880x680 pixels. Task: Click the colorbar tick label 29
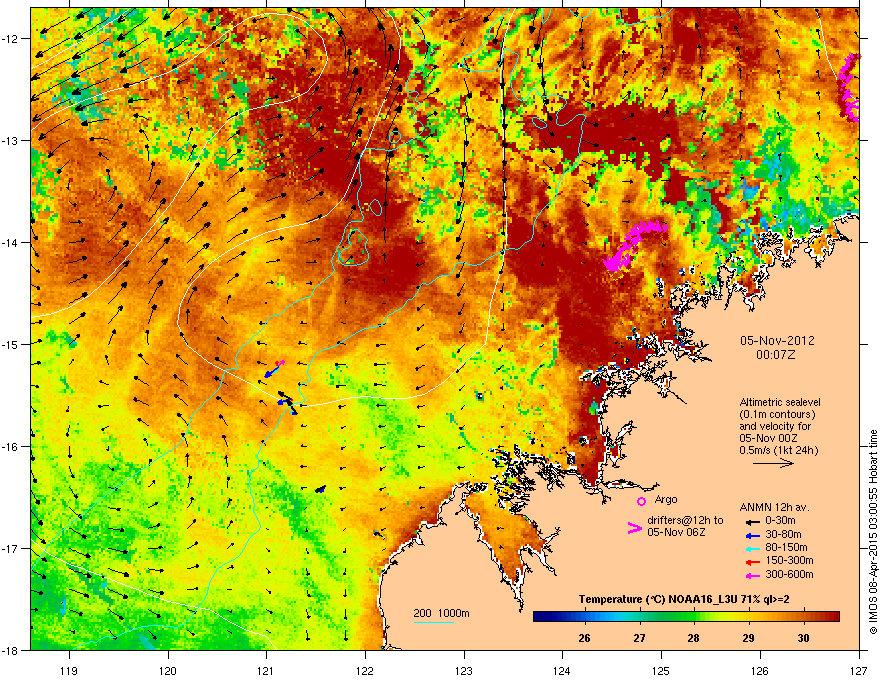748,638
